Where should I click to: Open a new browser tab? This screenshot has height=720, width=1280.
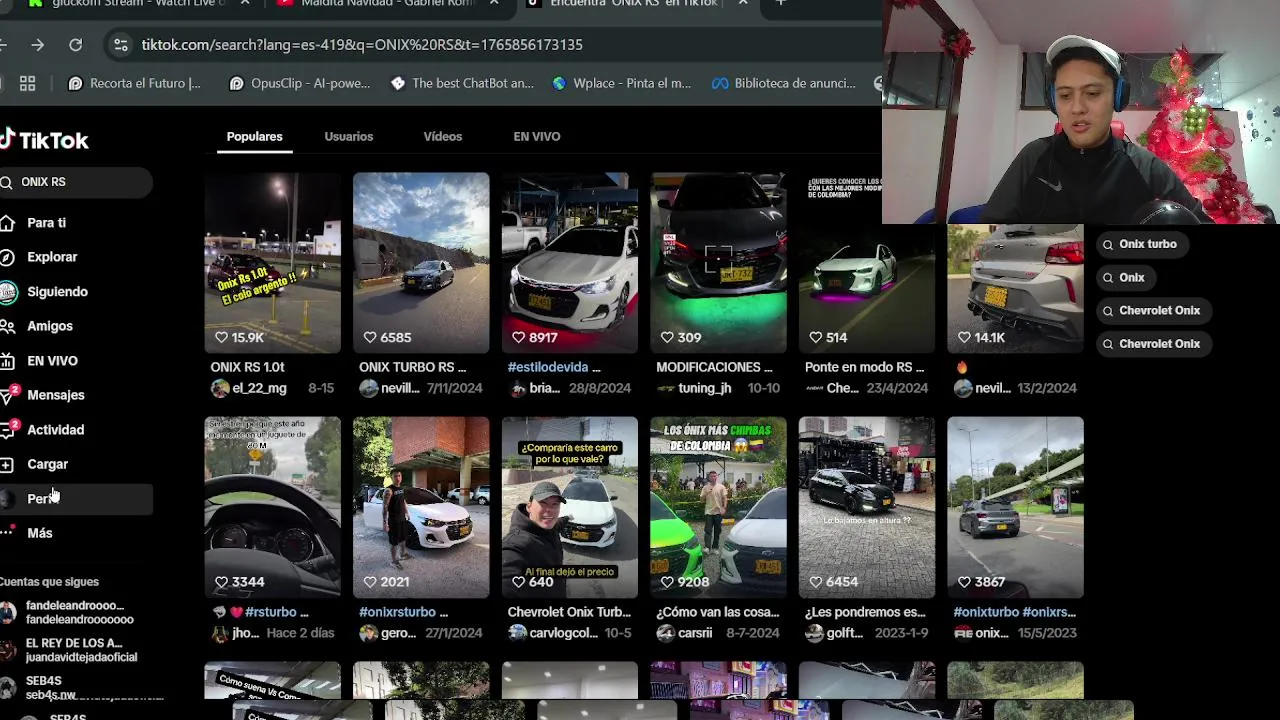(x=781, y=4)
